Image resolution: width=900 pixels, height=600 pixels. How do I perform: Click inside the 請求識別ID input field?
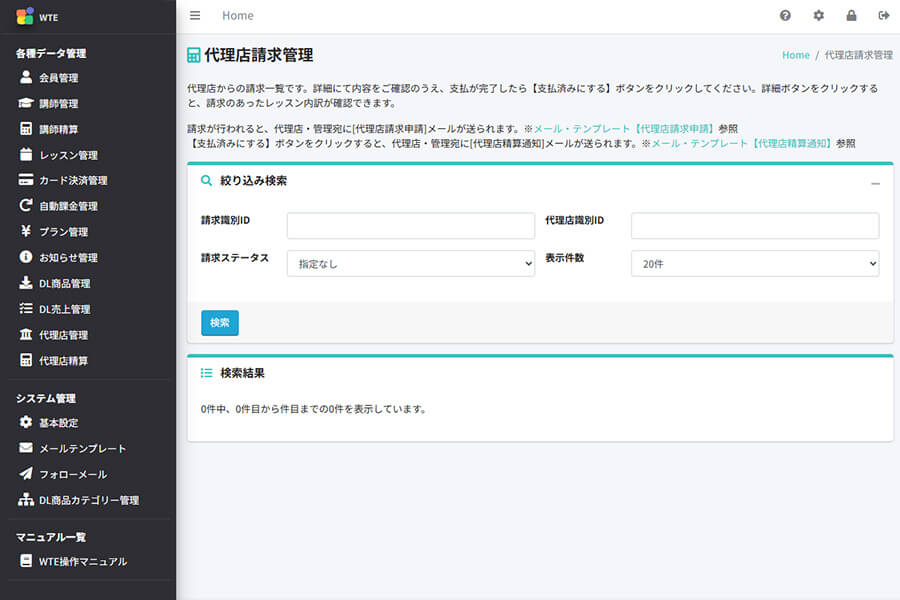[408, 225]
